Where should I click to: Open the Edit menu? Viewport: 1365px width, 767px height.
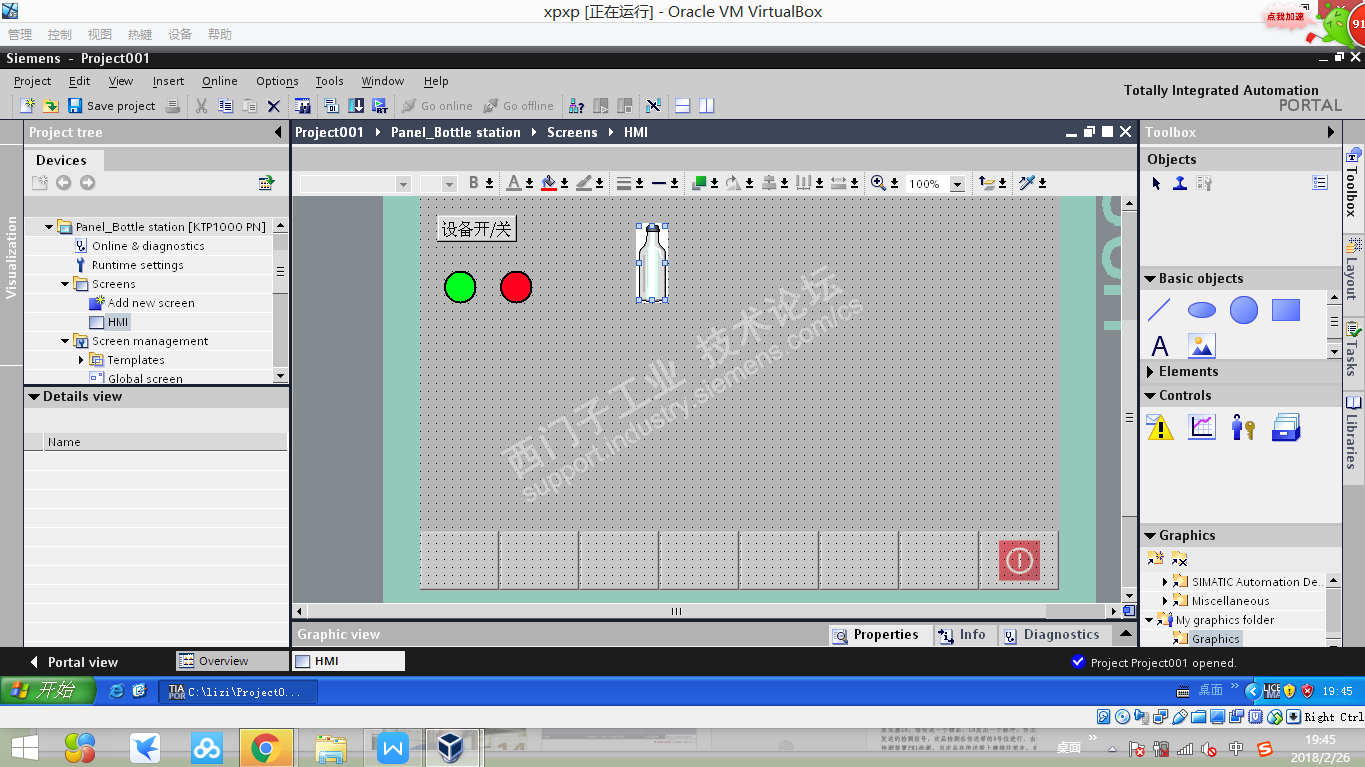79,81
